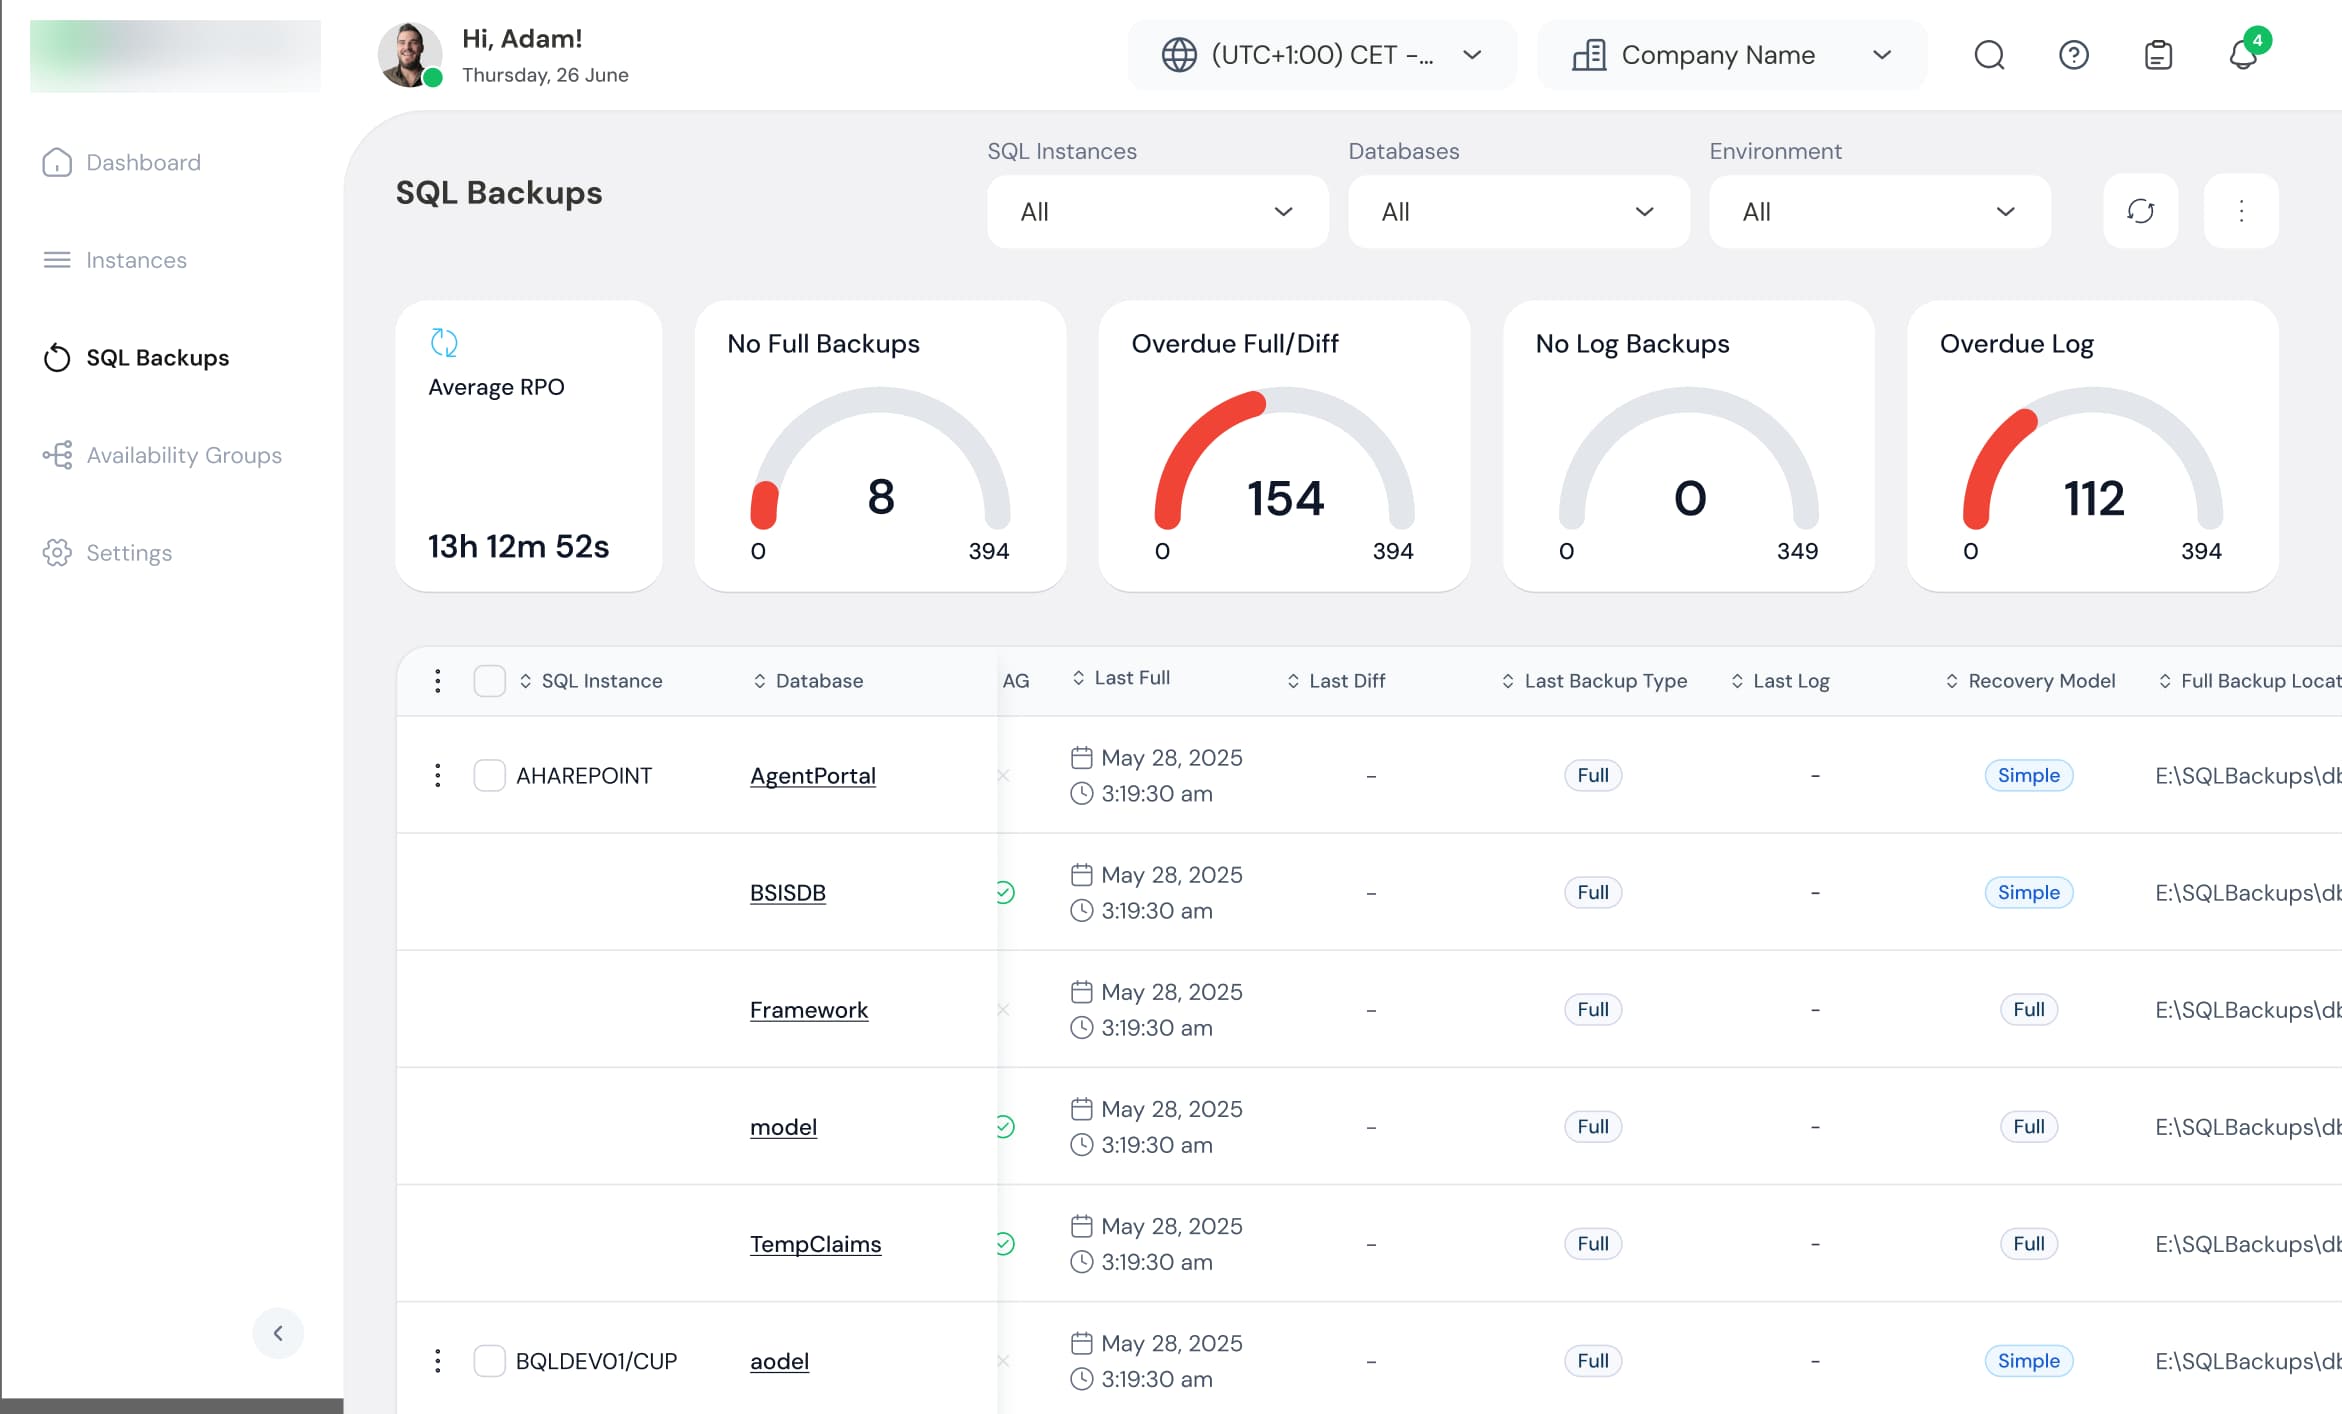
Task: Click the AG column header
Action: (x=1016, y=681)
